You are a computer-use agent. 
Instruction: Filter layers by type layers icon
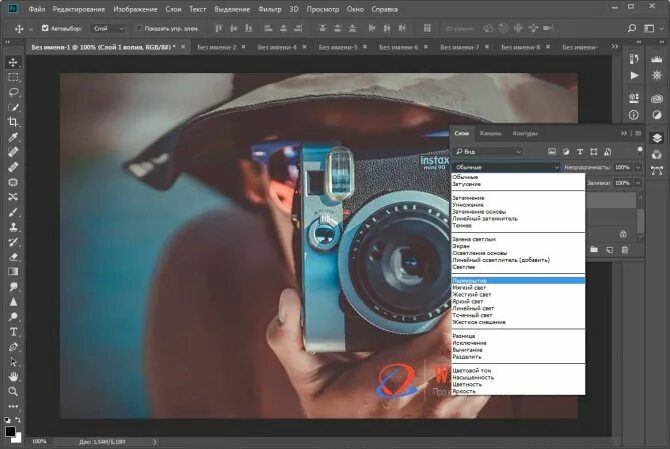[580, 152]
